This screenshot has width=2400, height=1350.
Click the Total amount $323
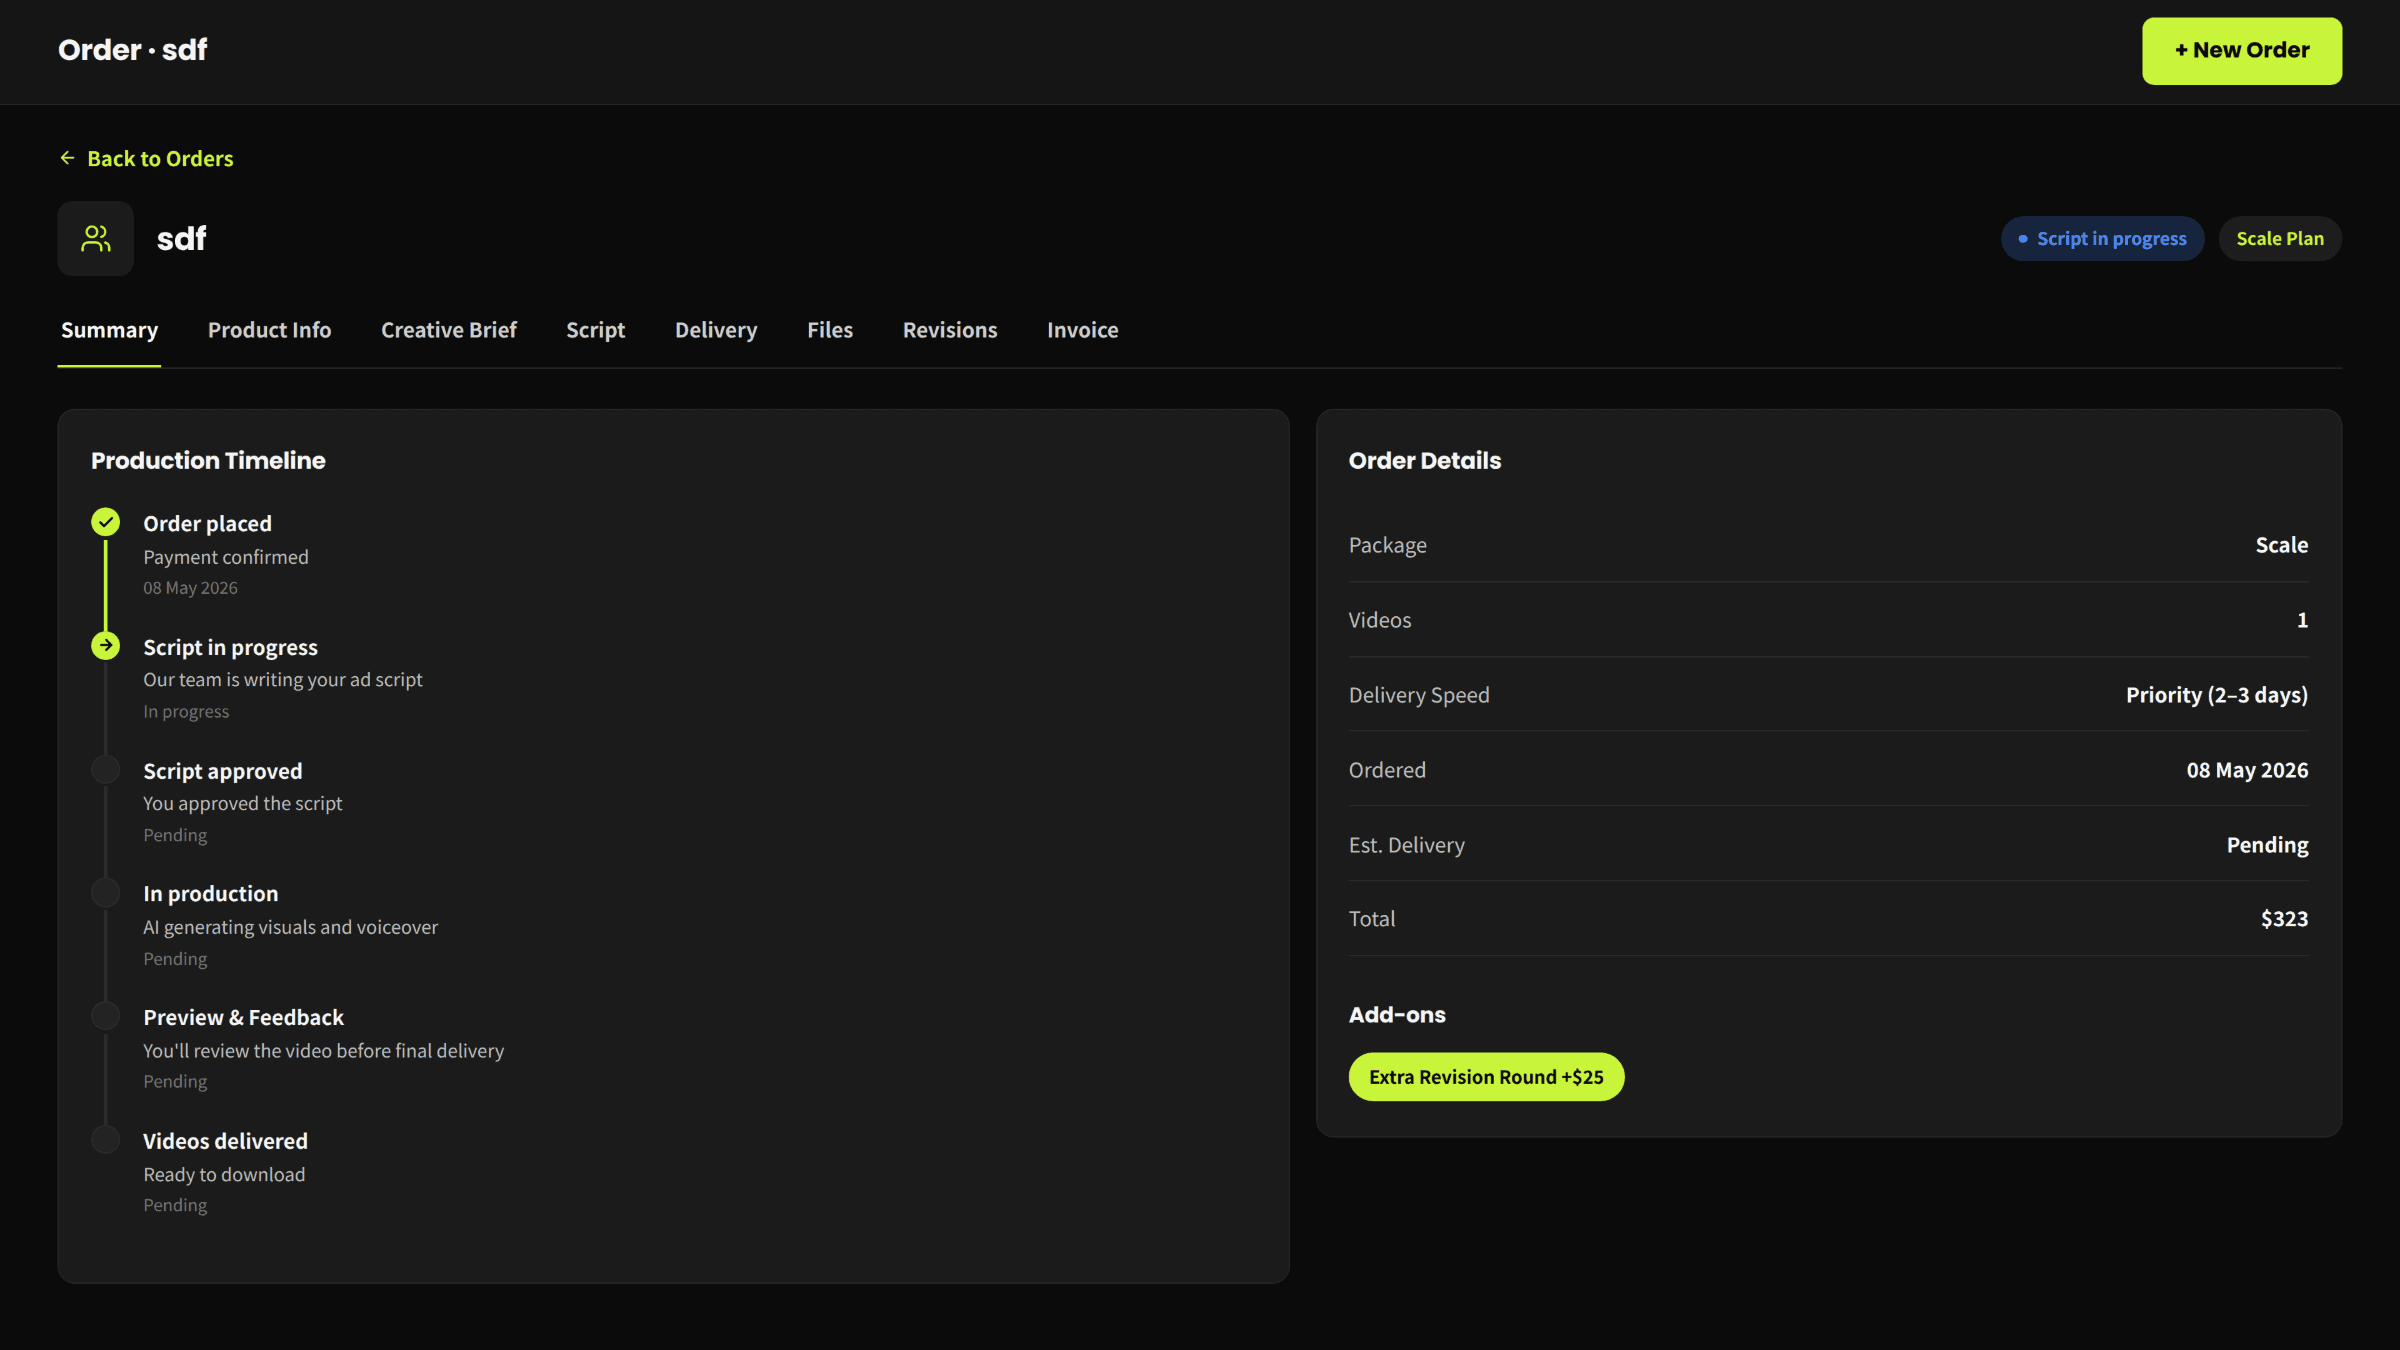pyautogui.click(x=2284, y=919)
